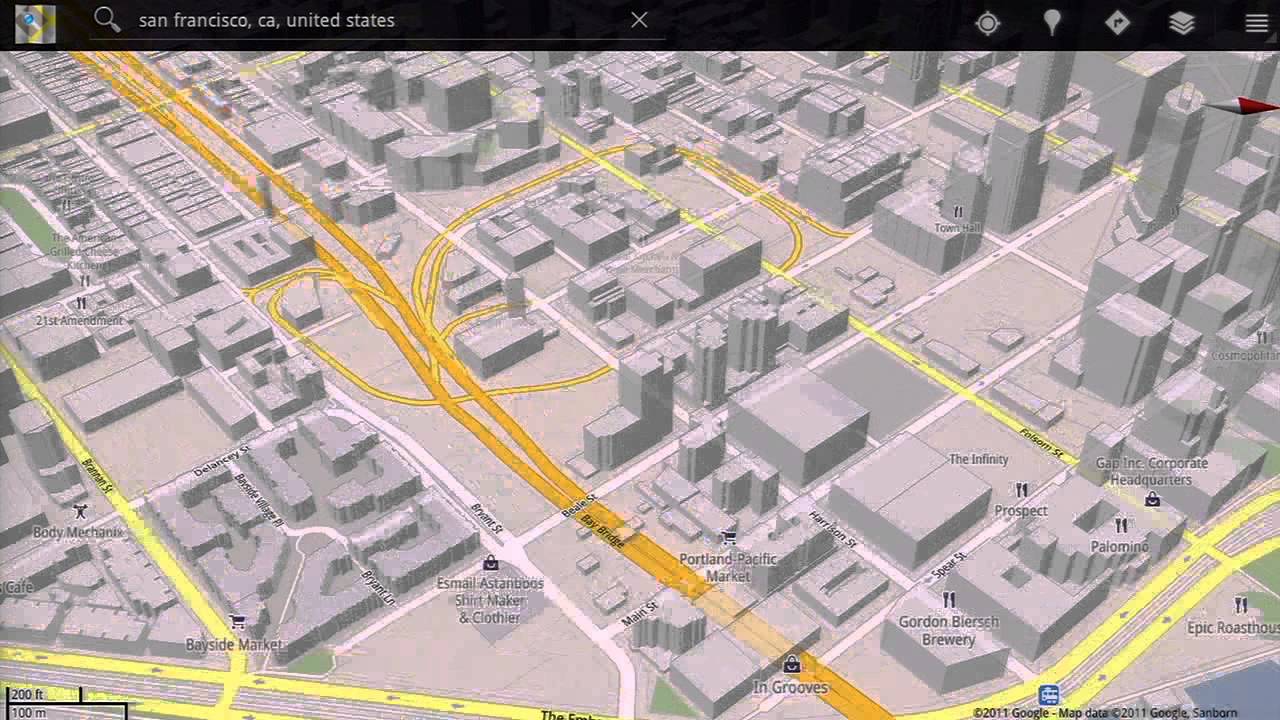
Task: Select the Town Hall restaurant icon
Action: click(x=958, y=212)
